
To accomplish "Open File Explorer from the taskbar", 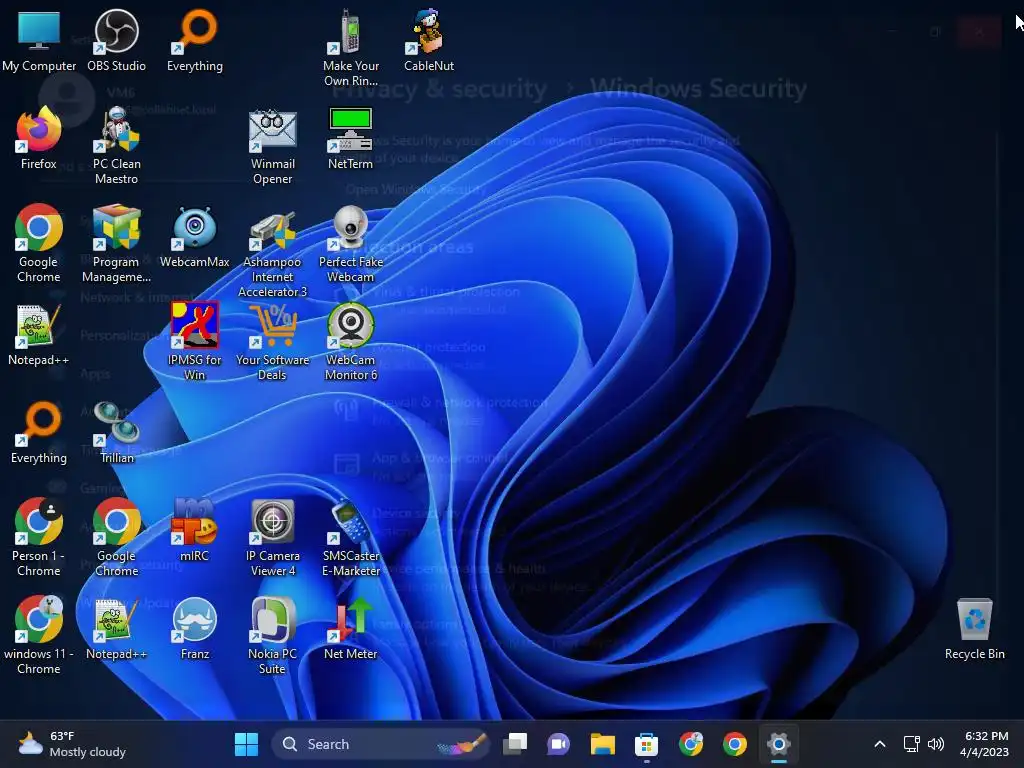I will (603, 744).
